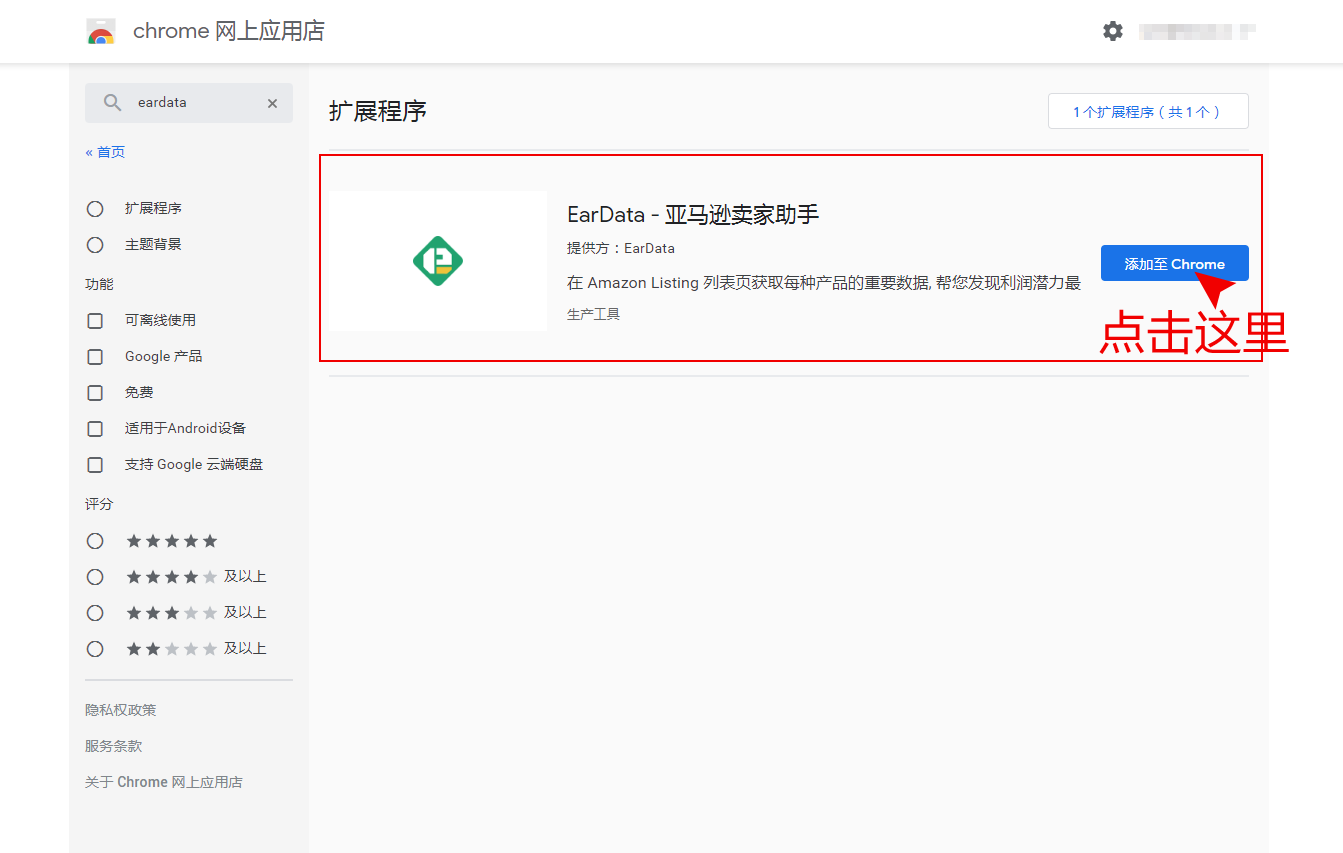1343x853 pixels.
Task: Select the five-star rating radio button
Action: 95,541
